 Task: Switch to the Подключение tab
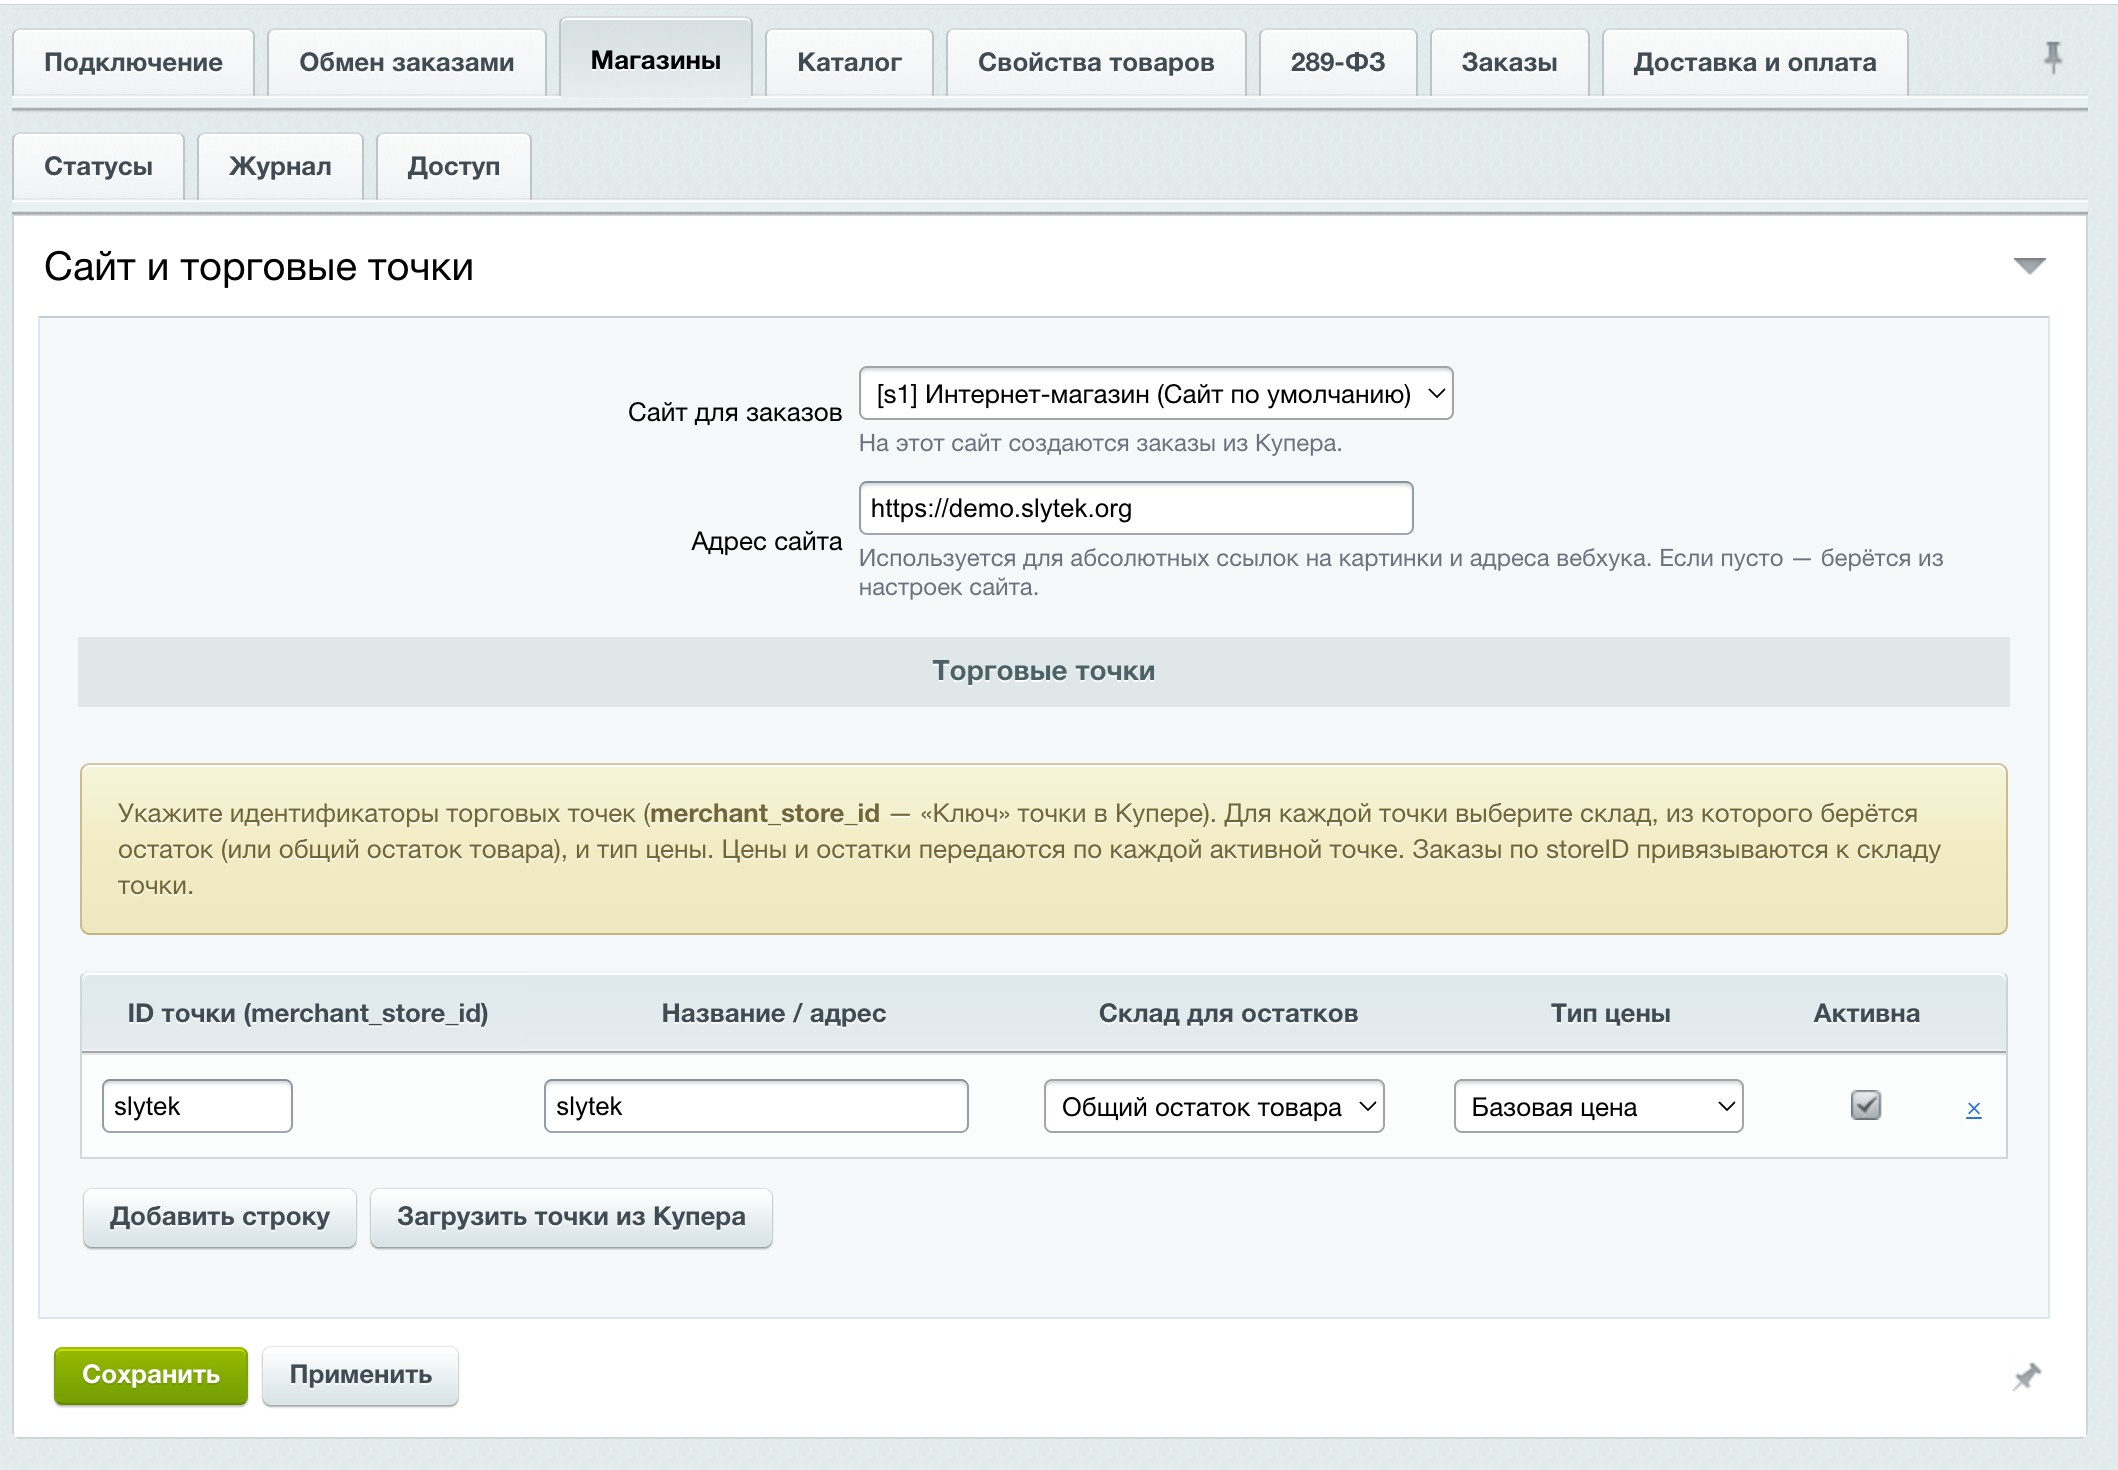pos(133,62)
